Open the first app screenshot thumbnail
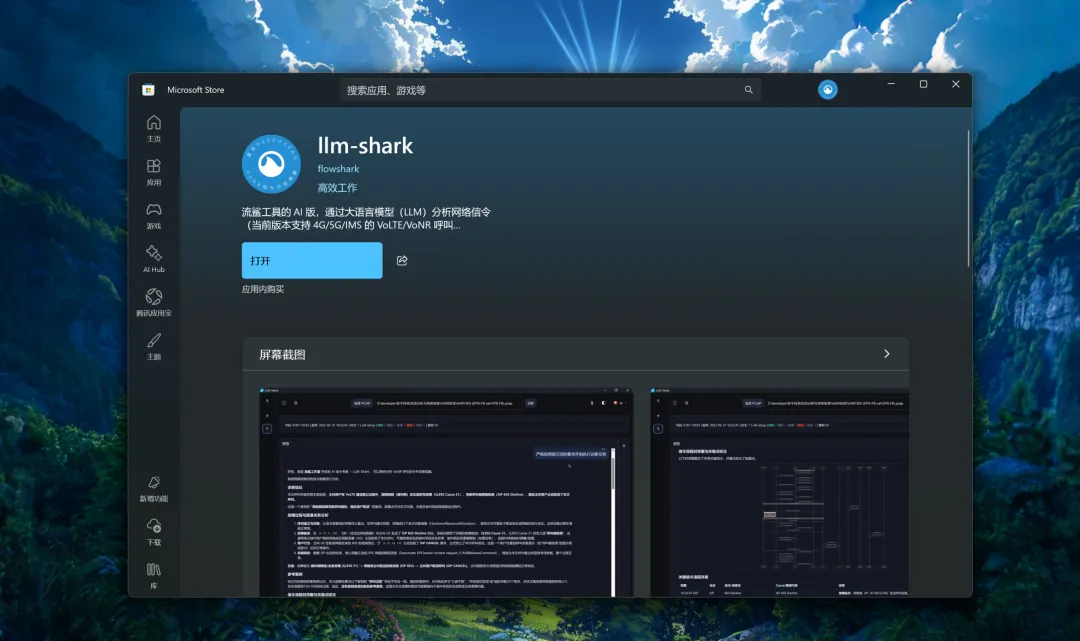Image resolution: width=1080 pixels, height=641 pixels. point(446,492)
